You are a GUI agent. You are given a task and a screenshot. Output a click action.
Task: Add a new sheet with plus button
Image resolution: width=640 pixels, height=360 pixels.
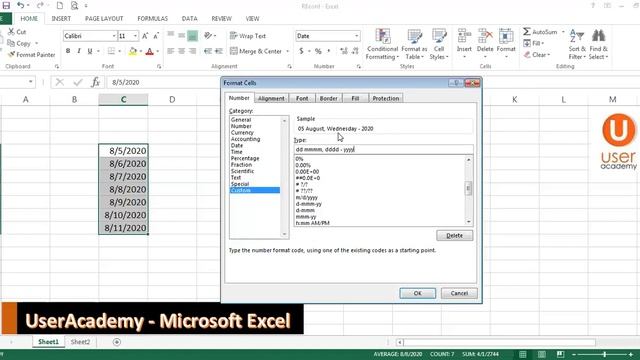pyautogui.click(x=117, y=342)
